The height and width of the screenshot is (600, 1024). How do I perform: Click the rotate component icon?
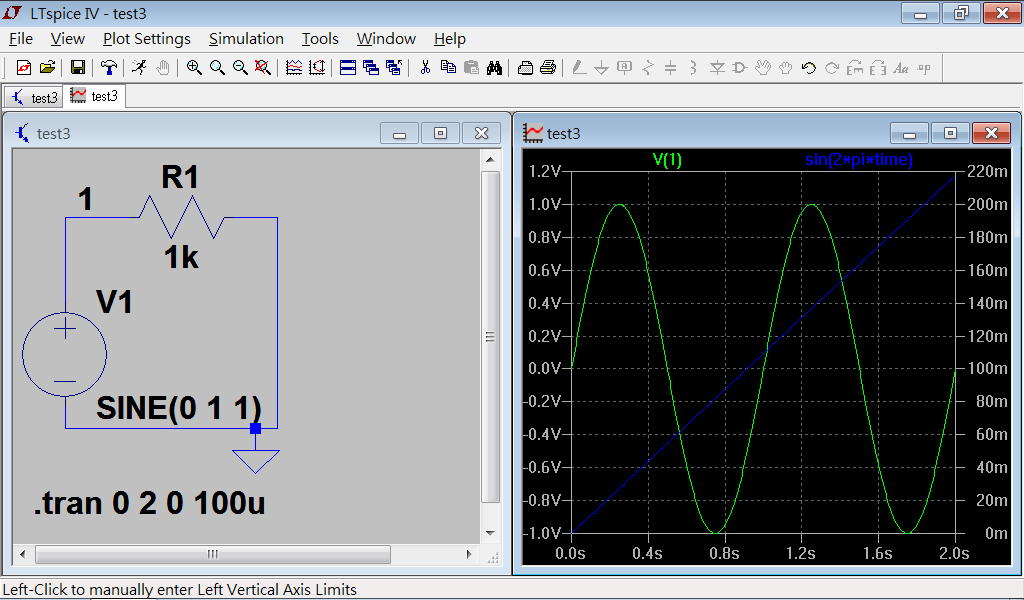point(855,67)
